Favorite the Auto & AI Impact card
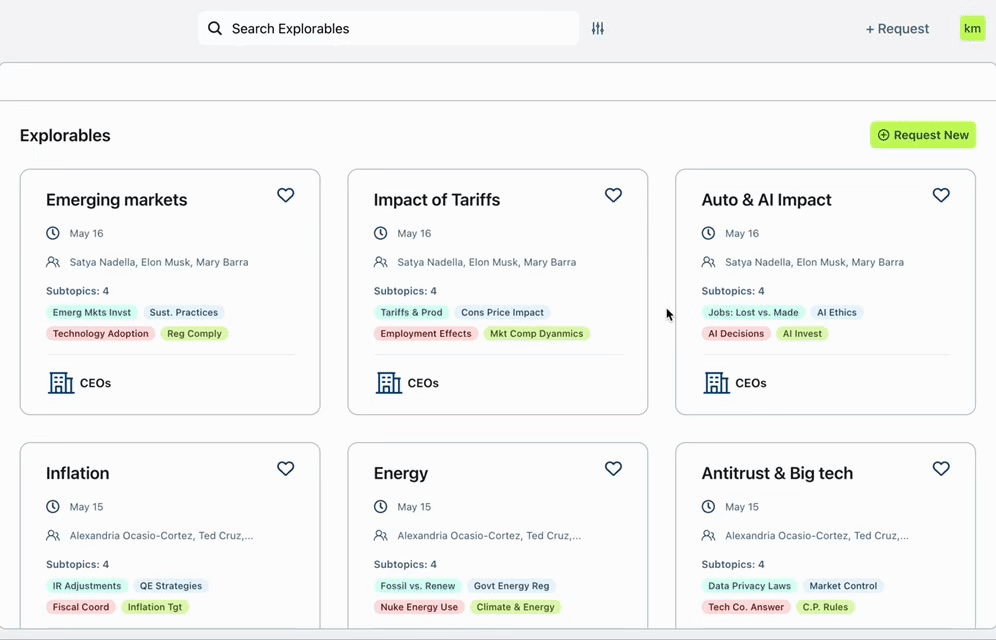The width and height of the screenshot is (996, 640). coord(941,195)
